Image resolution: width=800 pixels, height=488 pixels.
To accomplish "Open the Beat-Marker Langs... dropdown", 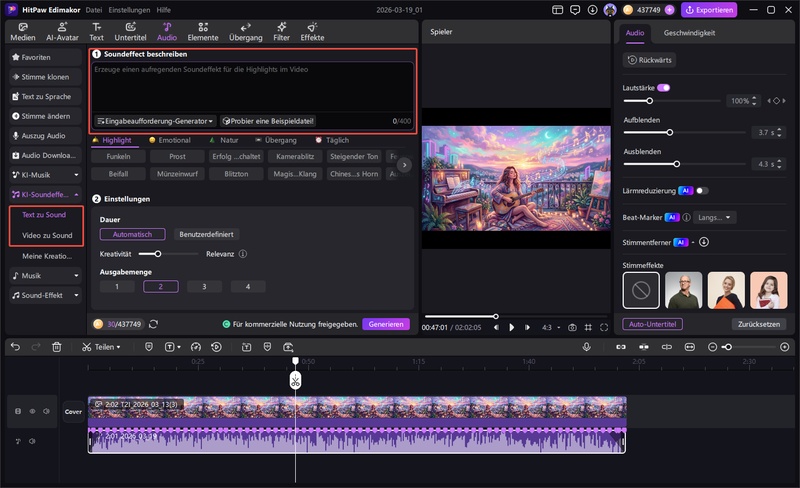I will click(715, 217).
